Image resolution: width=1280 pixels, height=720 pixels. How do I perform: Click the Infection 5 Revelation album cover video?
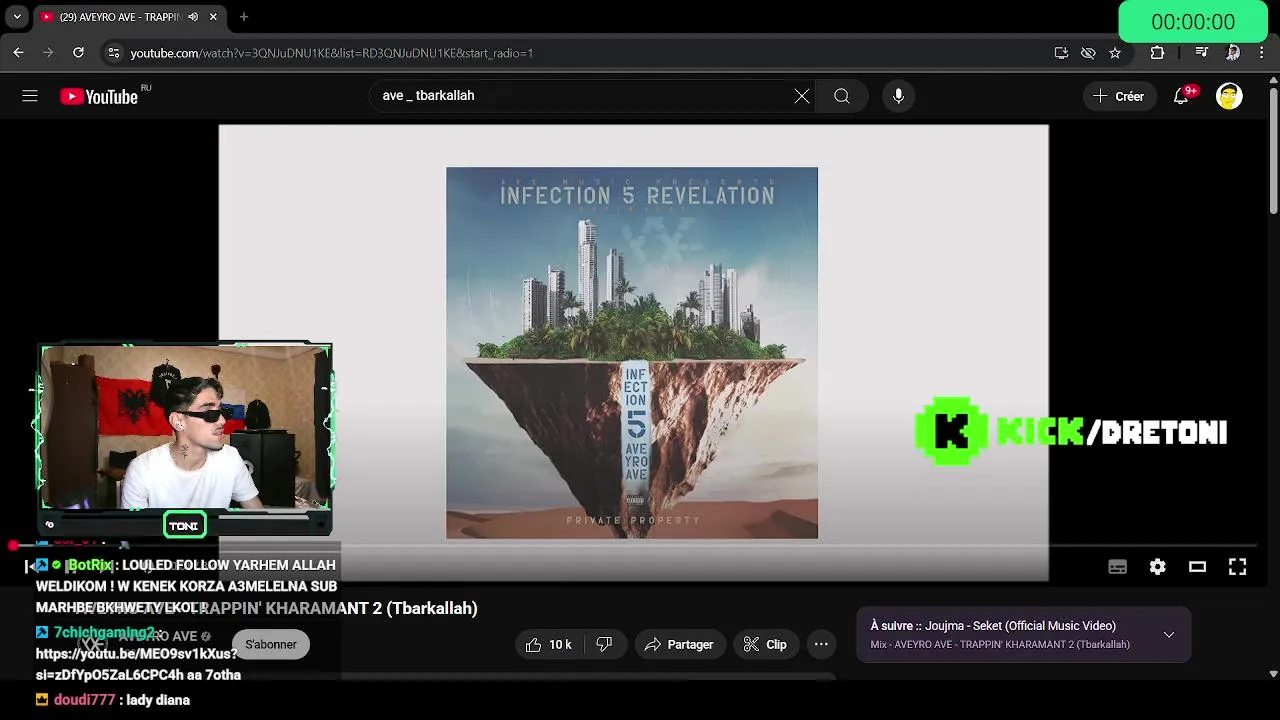click(632, 352)
